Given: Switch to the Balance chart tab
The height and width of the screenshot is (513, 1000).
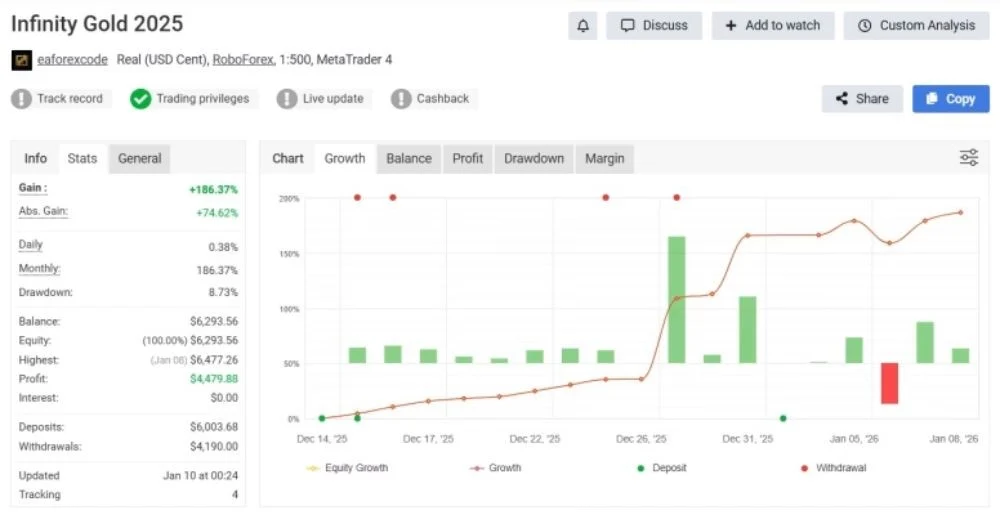Looking at the screenshot, I should 409,159.
